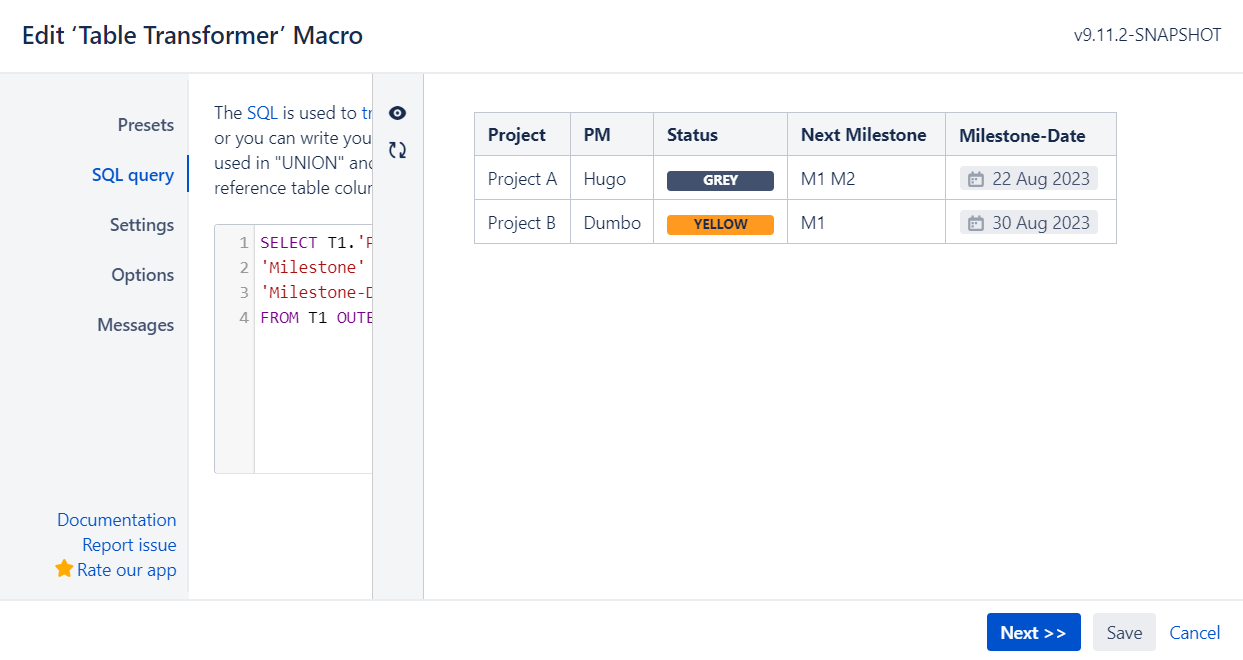This screenshot has width=1243, height=660.
Task: Click the YELLOW status badge for Project B
Action: [720, 224]
